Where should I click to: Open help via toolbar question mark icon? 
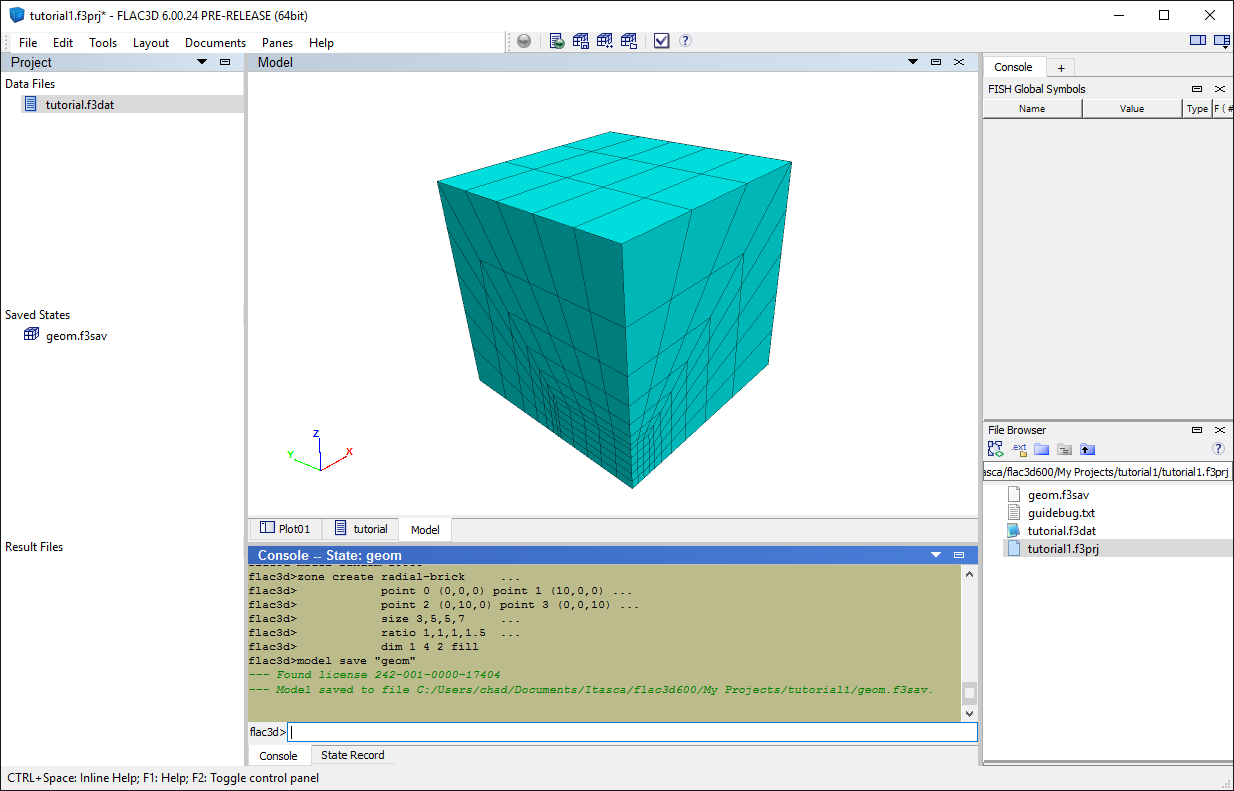pos(685,41)
